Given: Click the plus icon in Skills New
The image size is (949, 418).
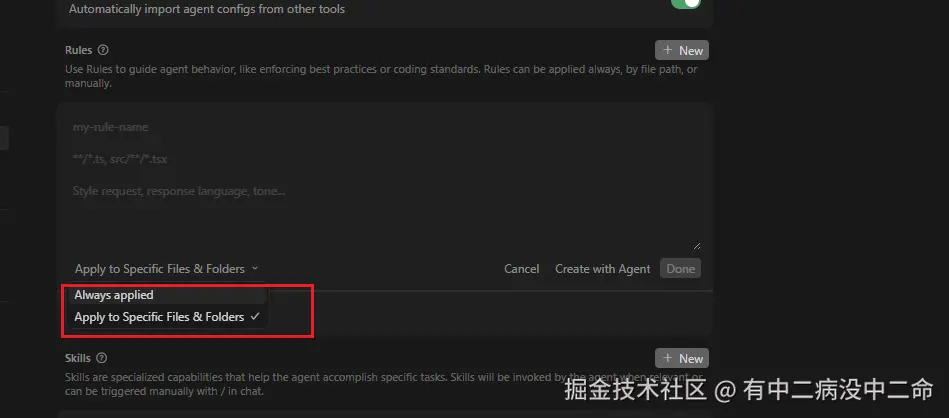Looking at the screenshot, I should coord(668,358).
